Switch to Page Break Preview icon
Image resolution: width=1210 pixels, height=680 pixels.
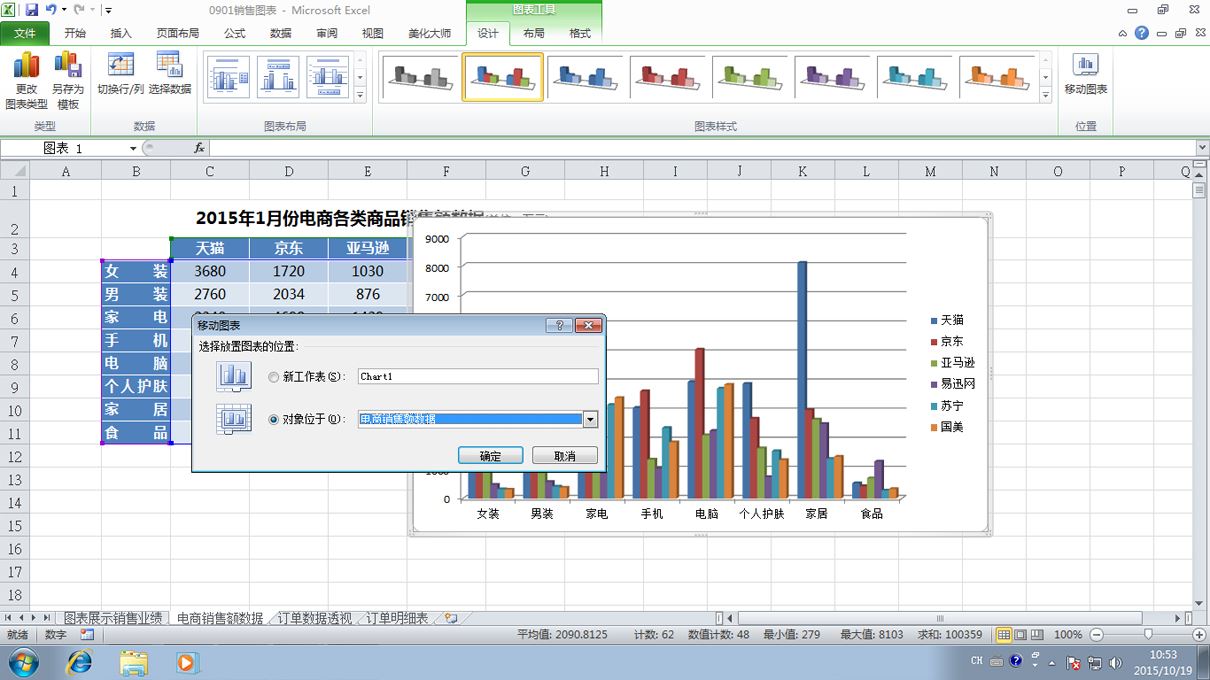[1038, 635]
